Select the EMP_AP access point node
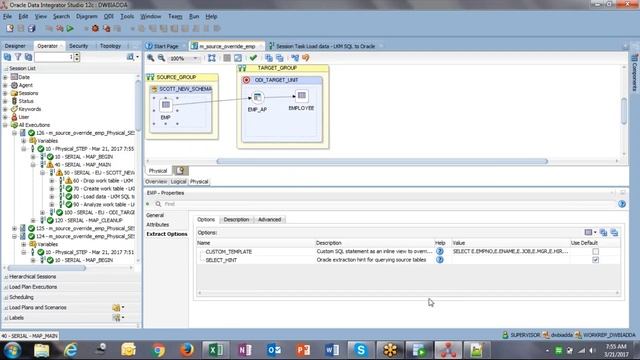 [257, 97]
